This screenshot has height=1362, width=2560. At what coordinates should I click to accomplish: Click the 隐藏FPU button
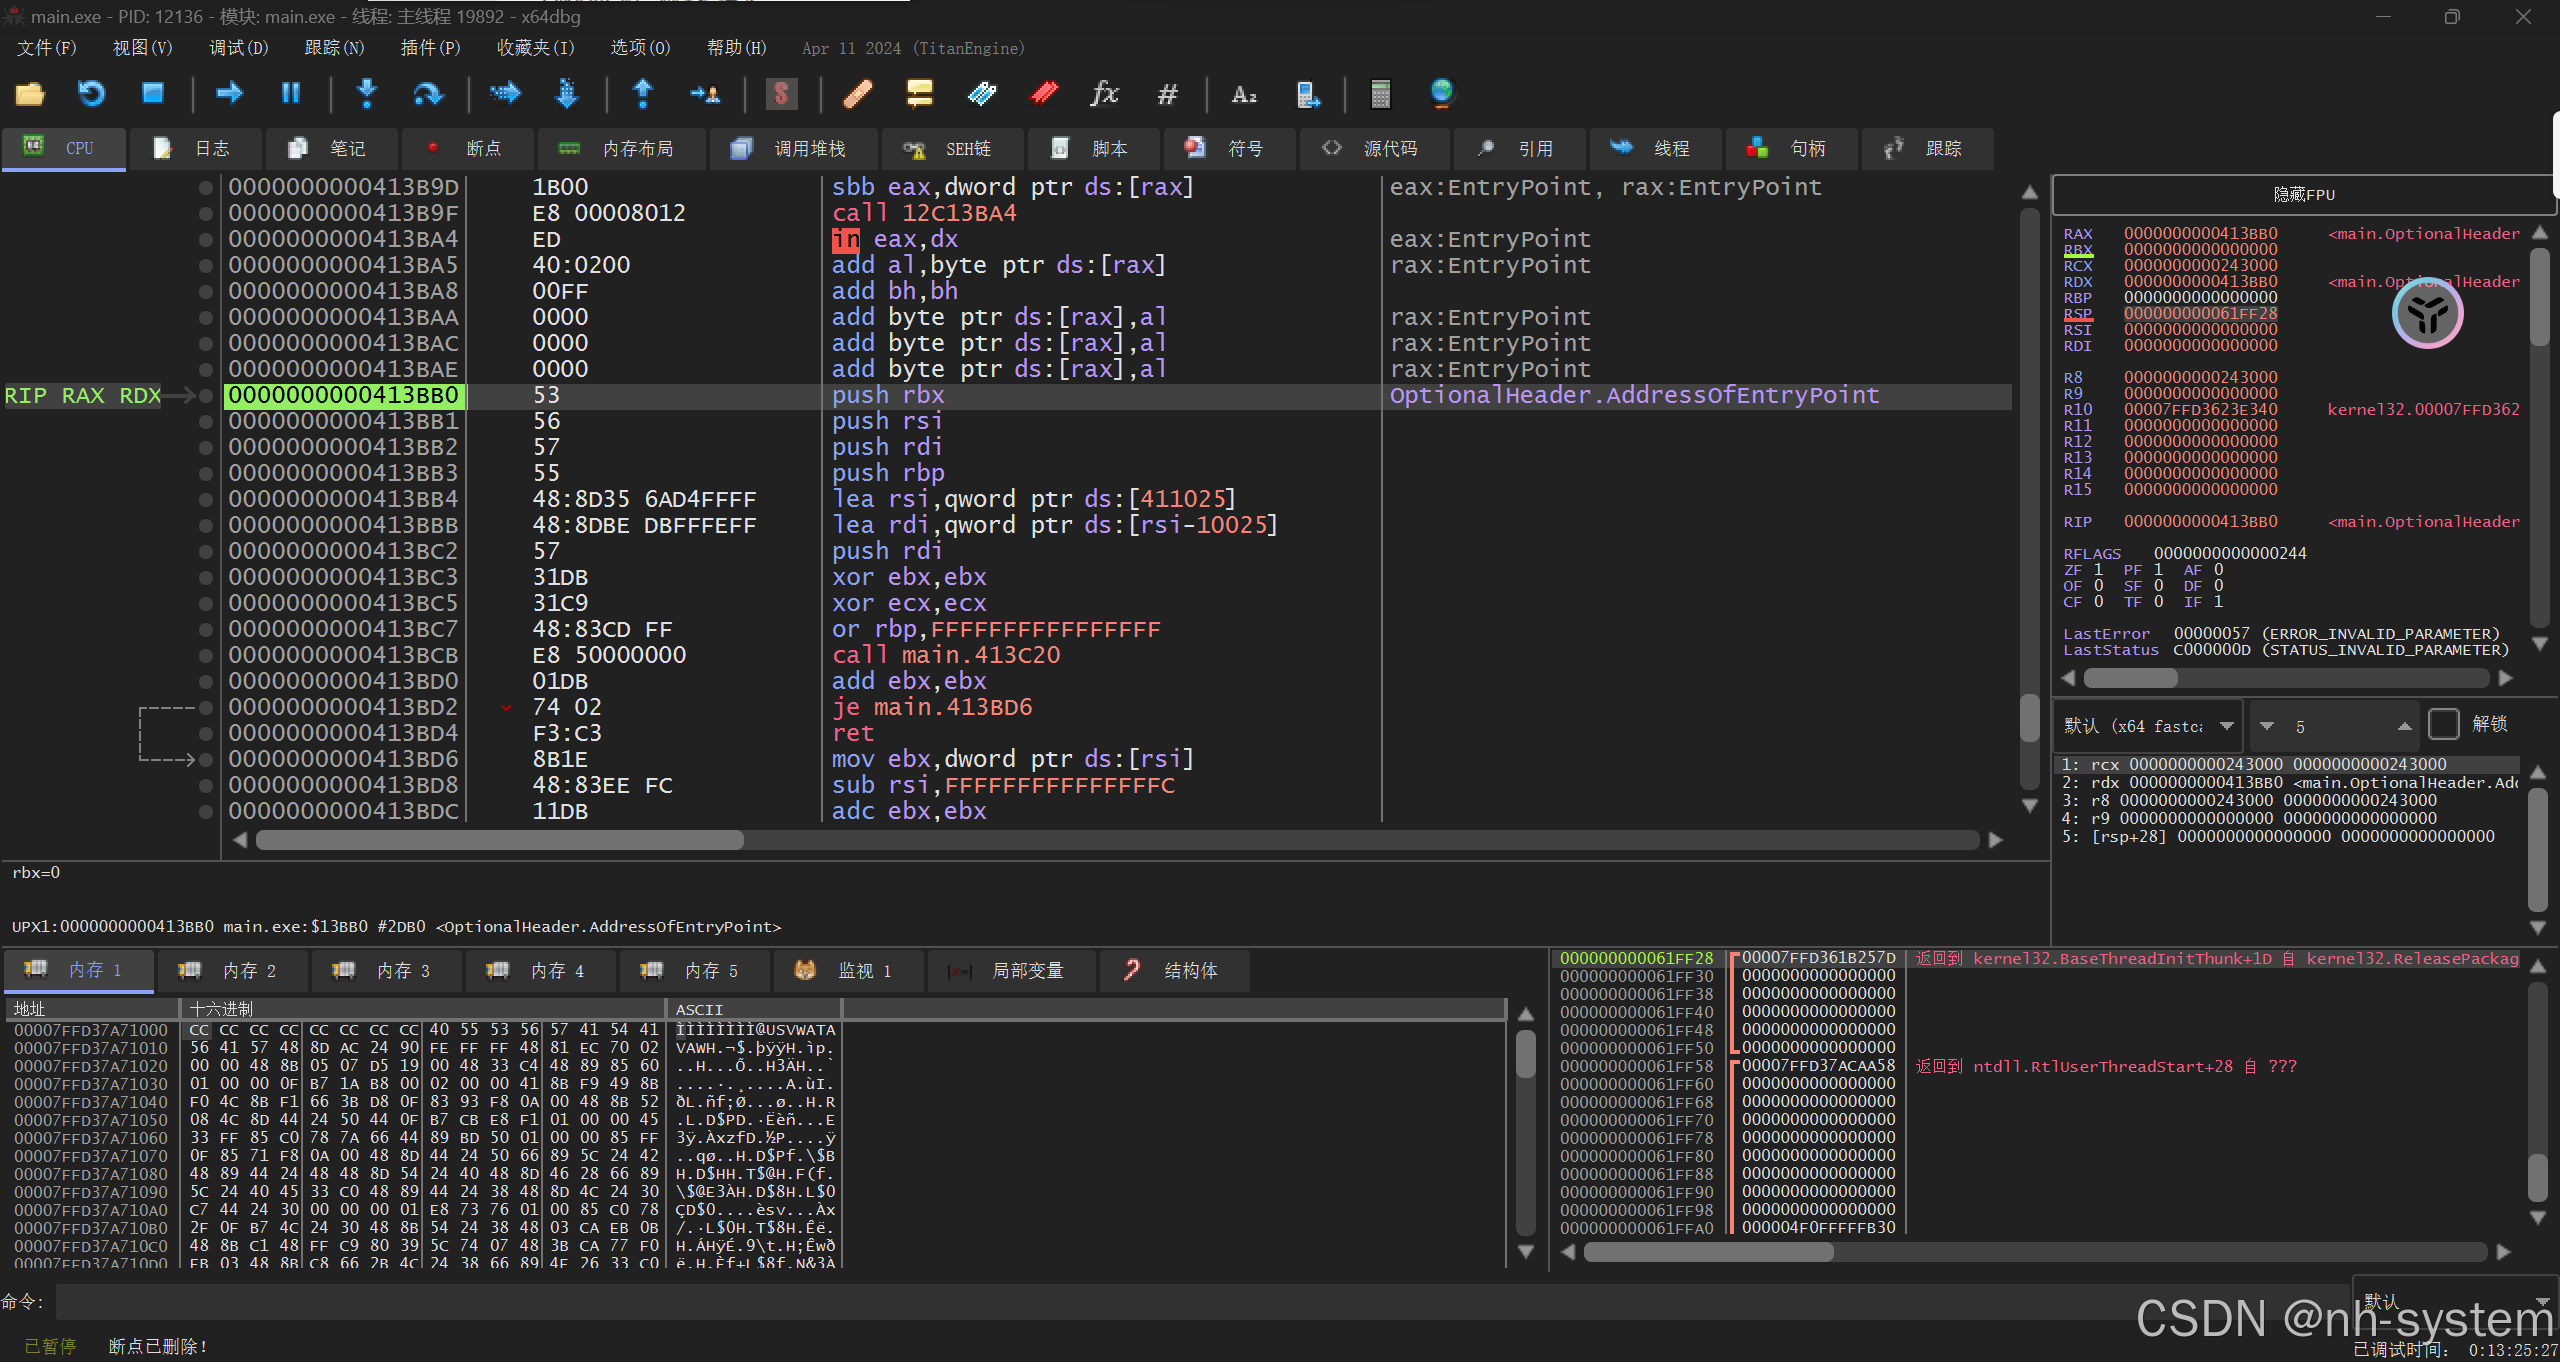tap(2303, 194)
